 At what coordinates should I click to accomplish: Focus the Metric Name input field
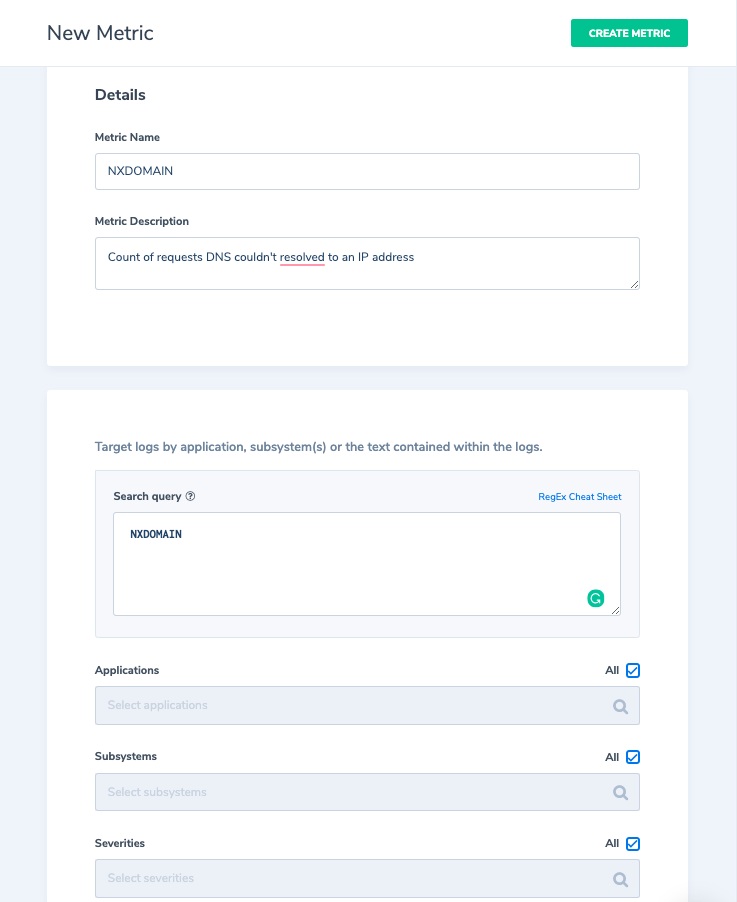click(x=367, y=171)
